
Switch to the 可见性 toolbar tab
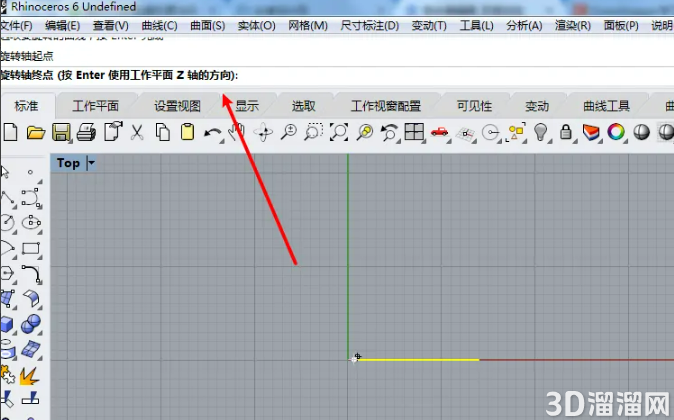click(474, 106)
